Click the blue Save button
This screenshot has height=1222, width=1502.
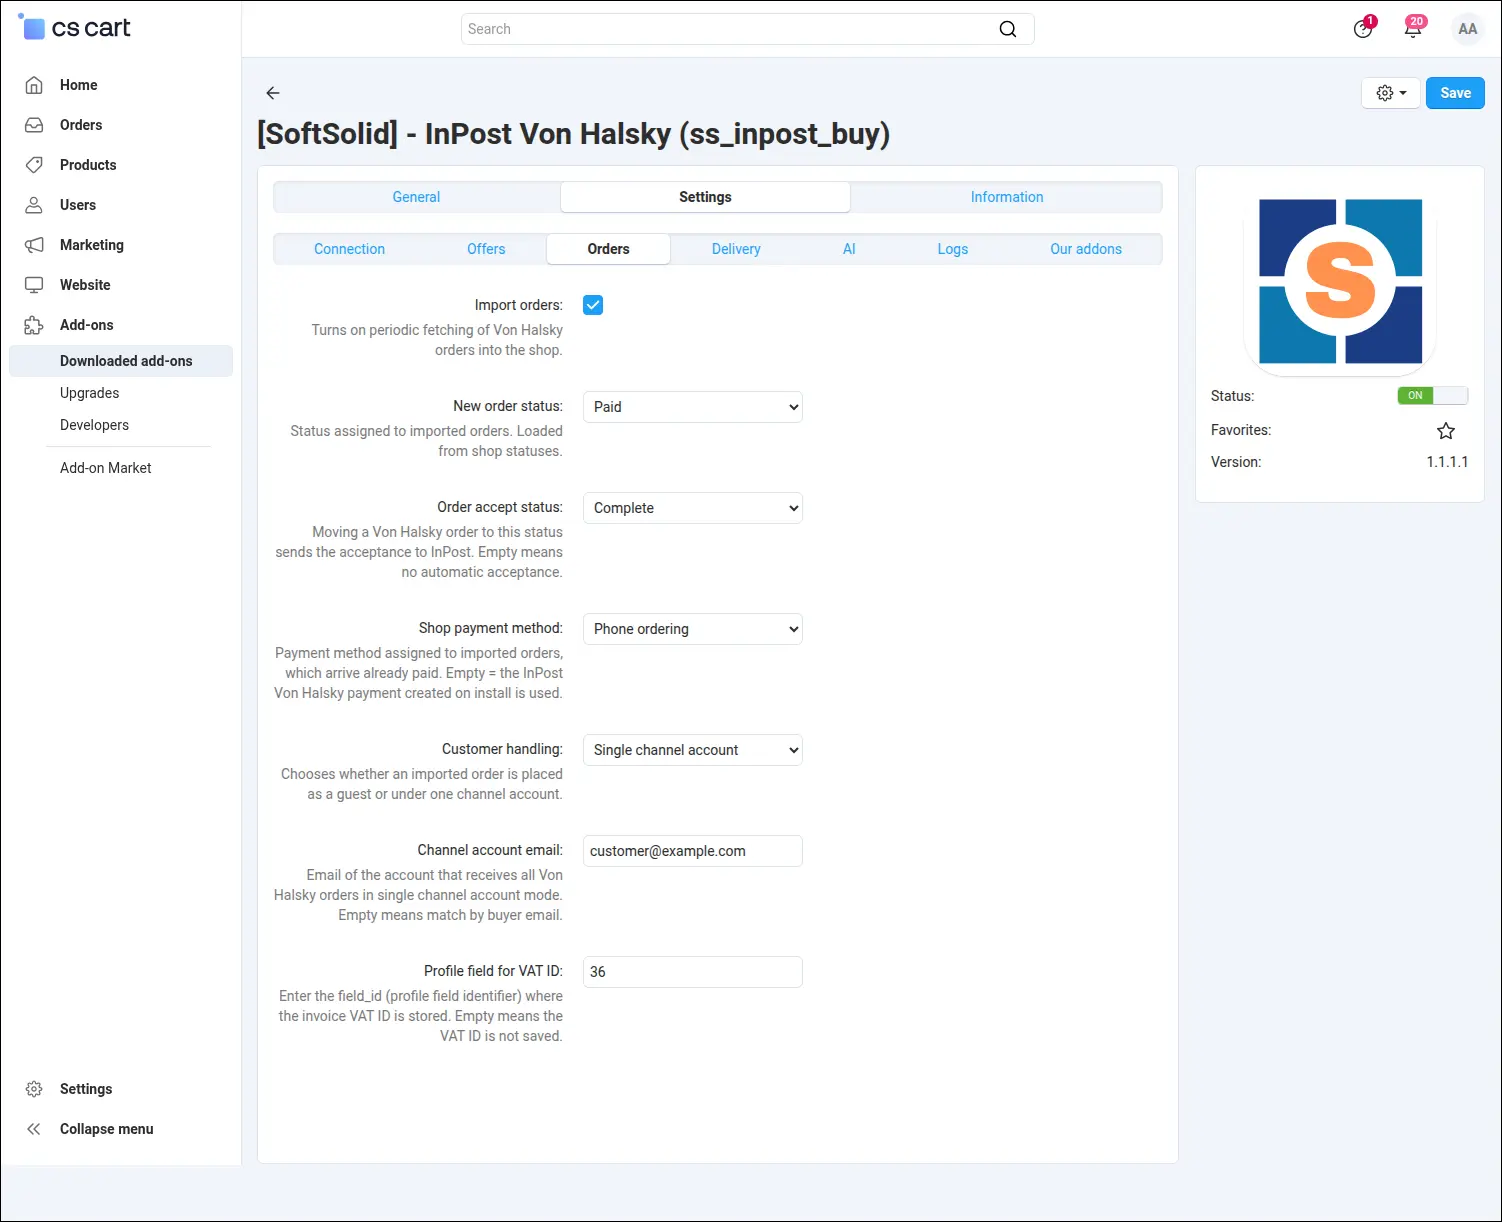pyautogui.click(x=1455, y=93)
